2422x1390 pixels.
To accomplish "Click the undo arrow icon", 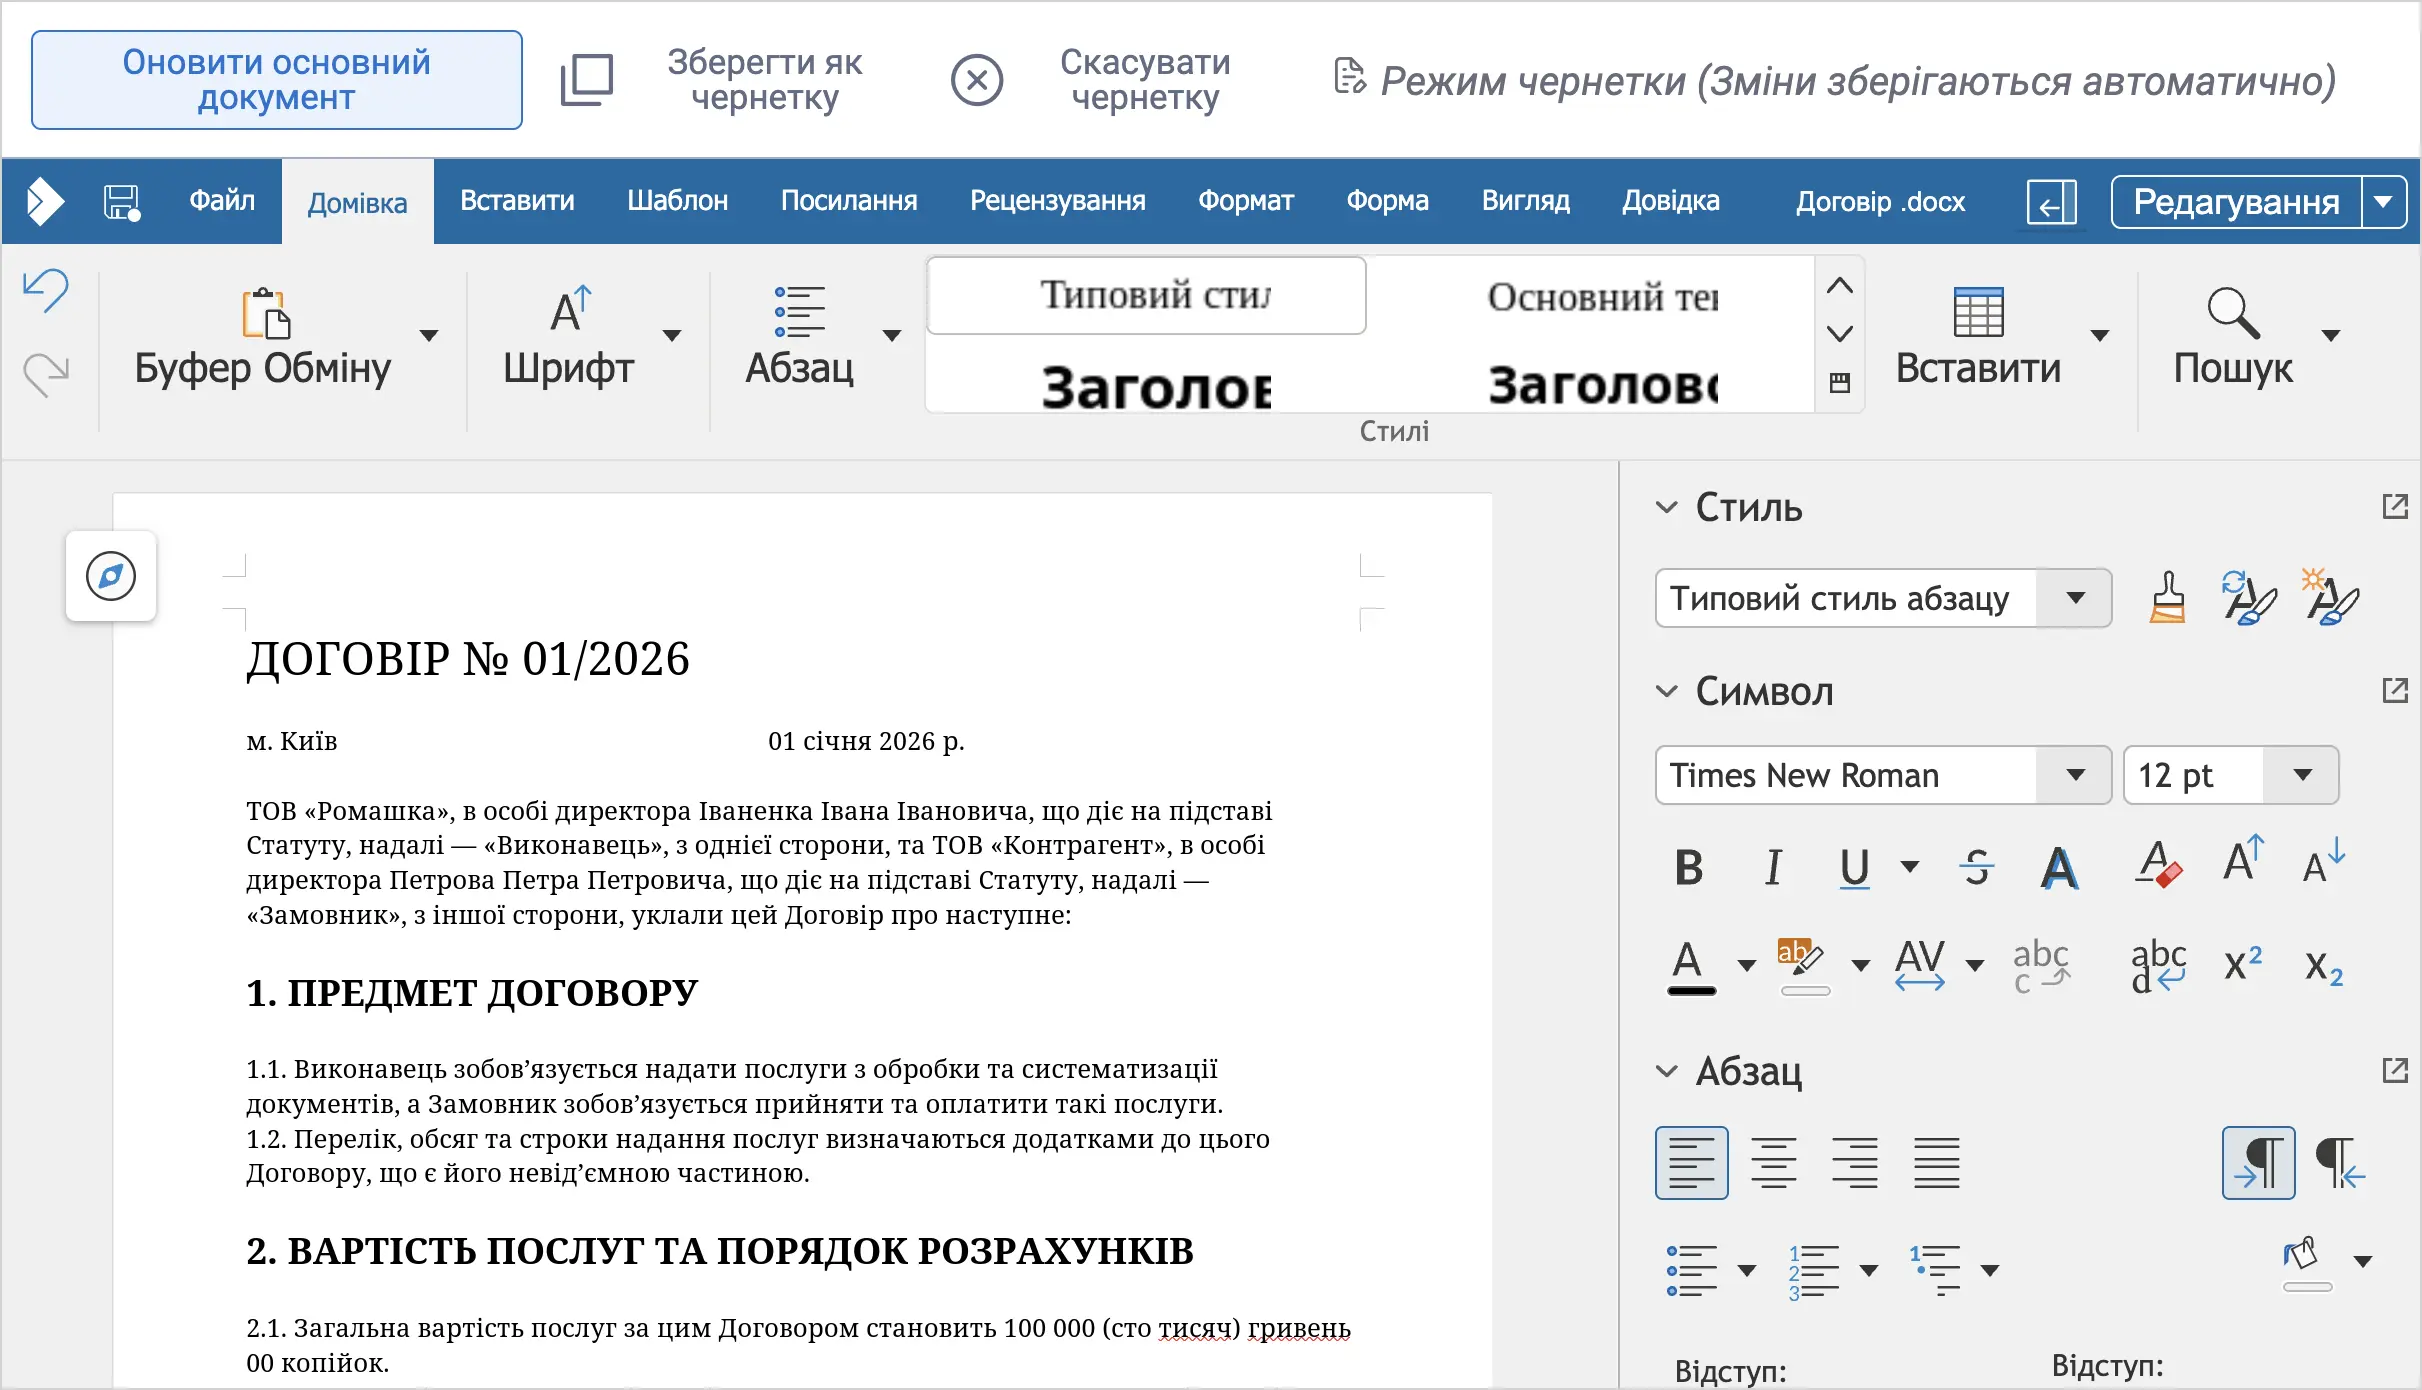I will coord(46,291).
